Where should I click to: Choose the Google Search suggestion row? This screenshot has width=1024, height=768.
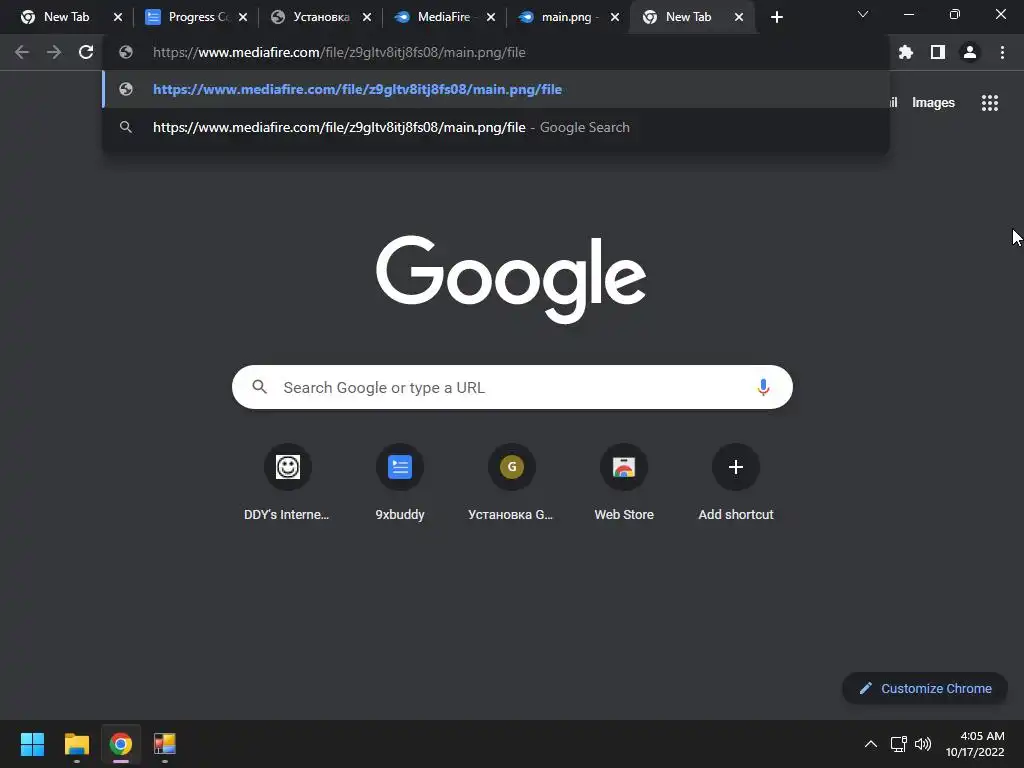tap(496, 127)
